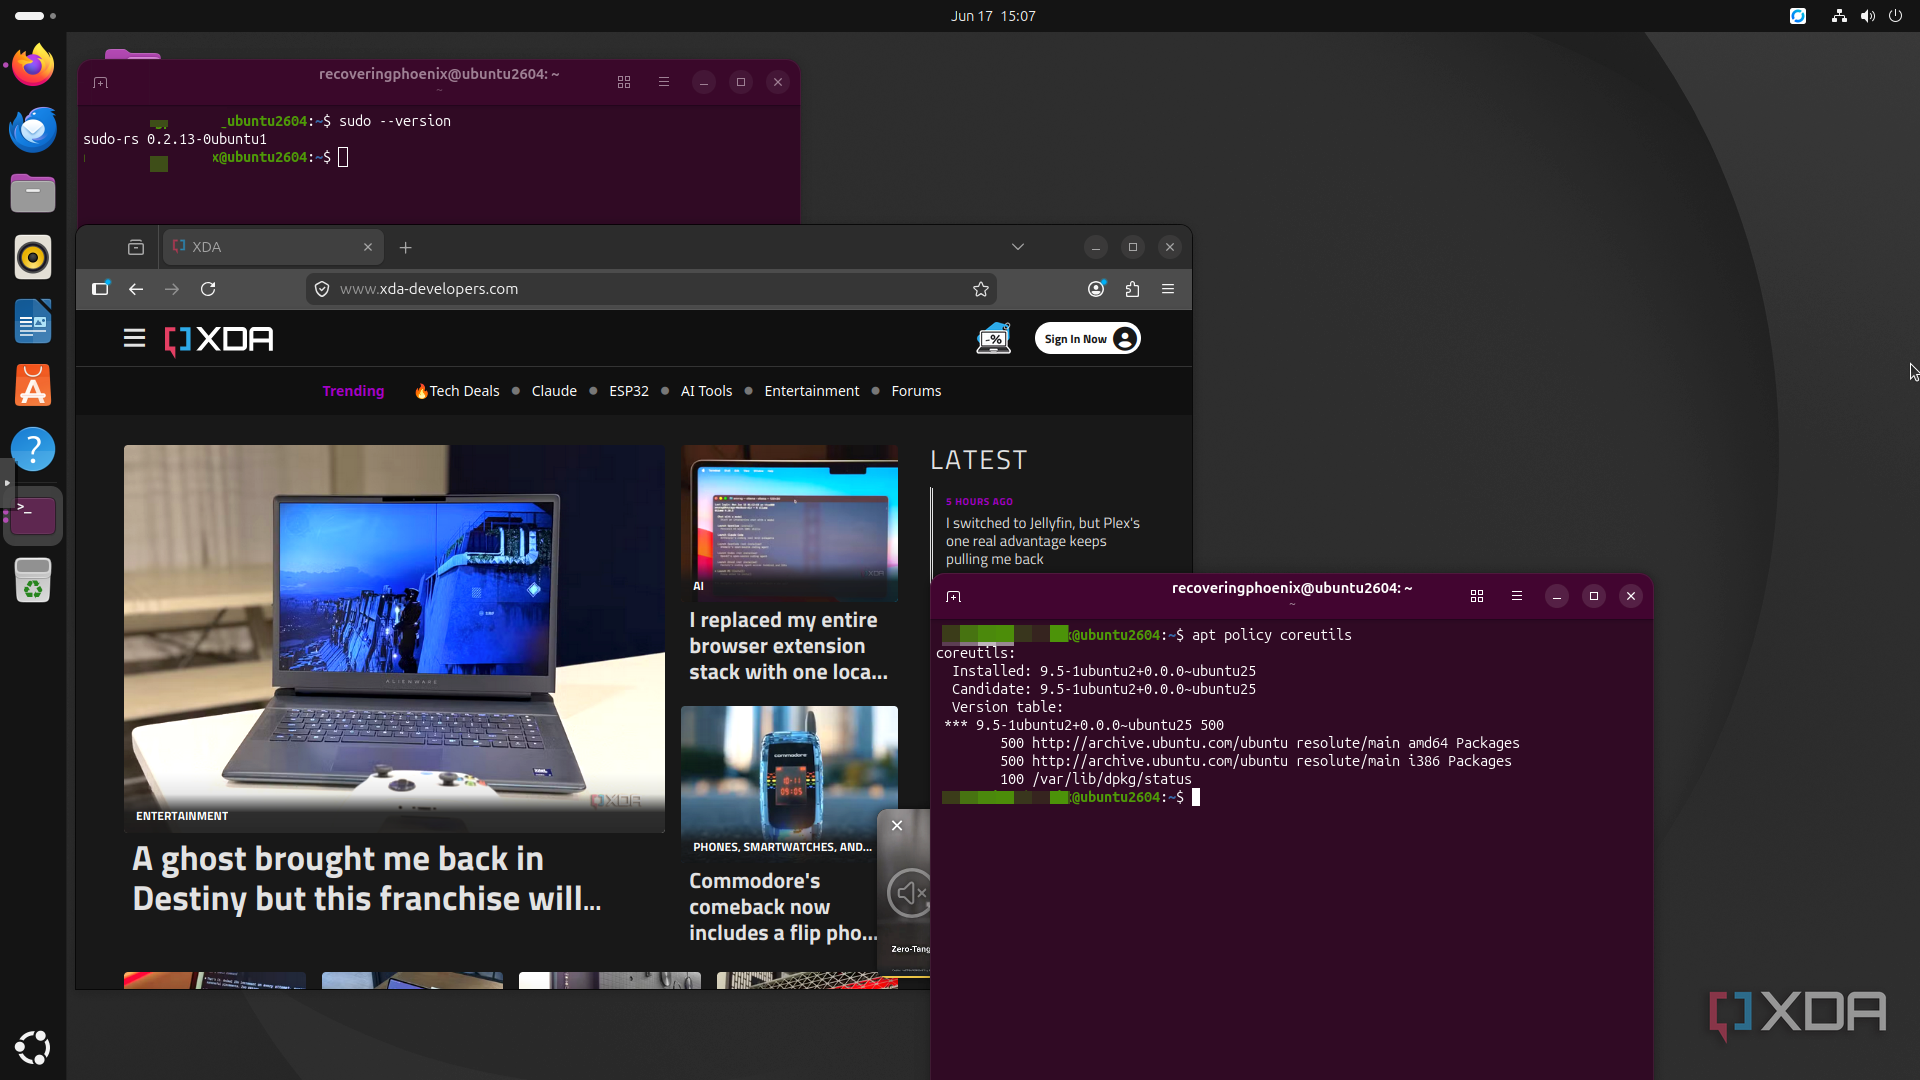
Task: Open the Commodore flip phone article thumbnail
Action: [789, 782]
